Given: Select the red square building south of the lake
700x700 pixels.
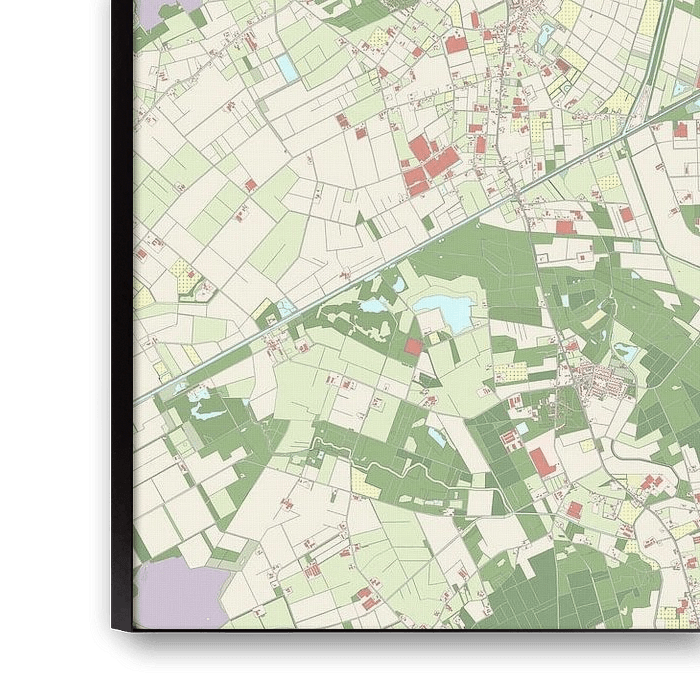Looking at the screenshot, I should tap(413, 346).
